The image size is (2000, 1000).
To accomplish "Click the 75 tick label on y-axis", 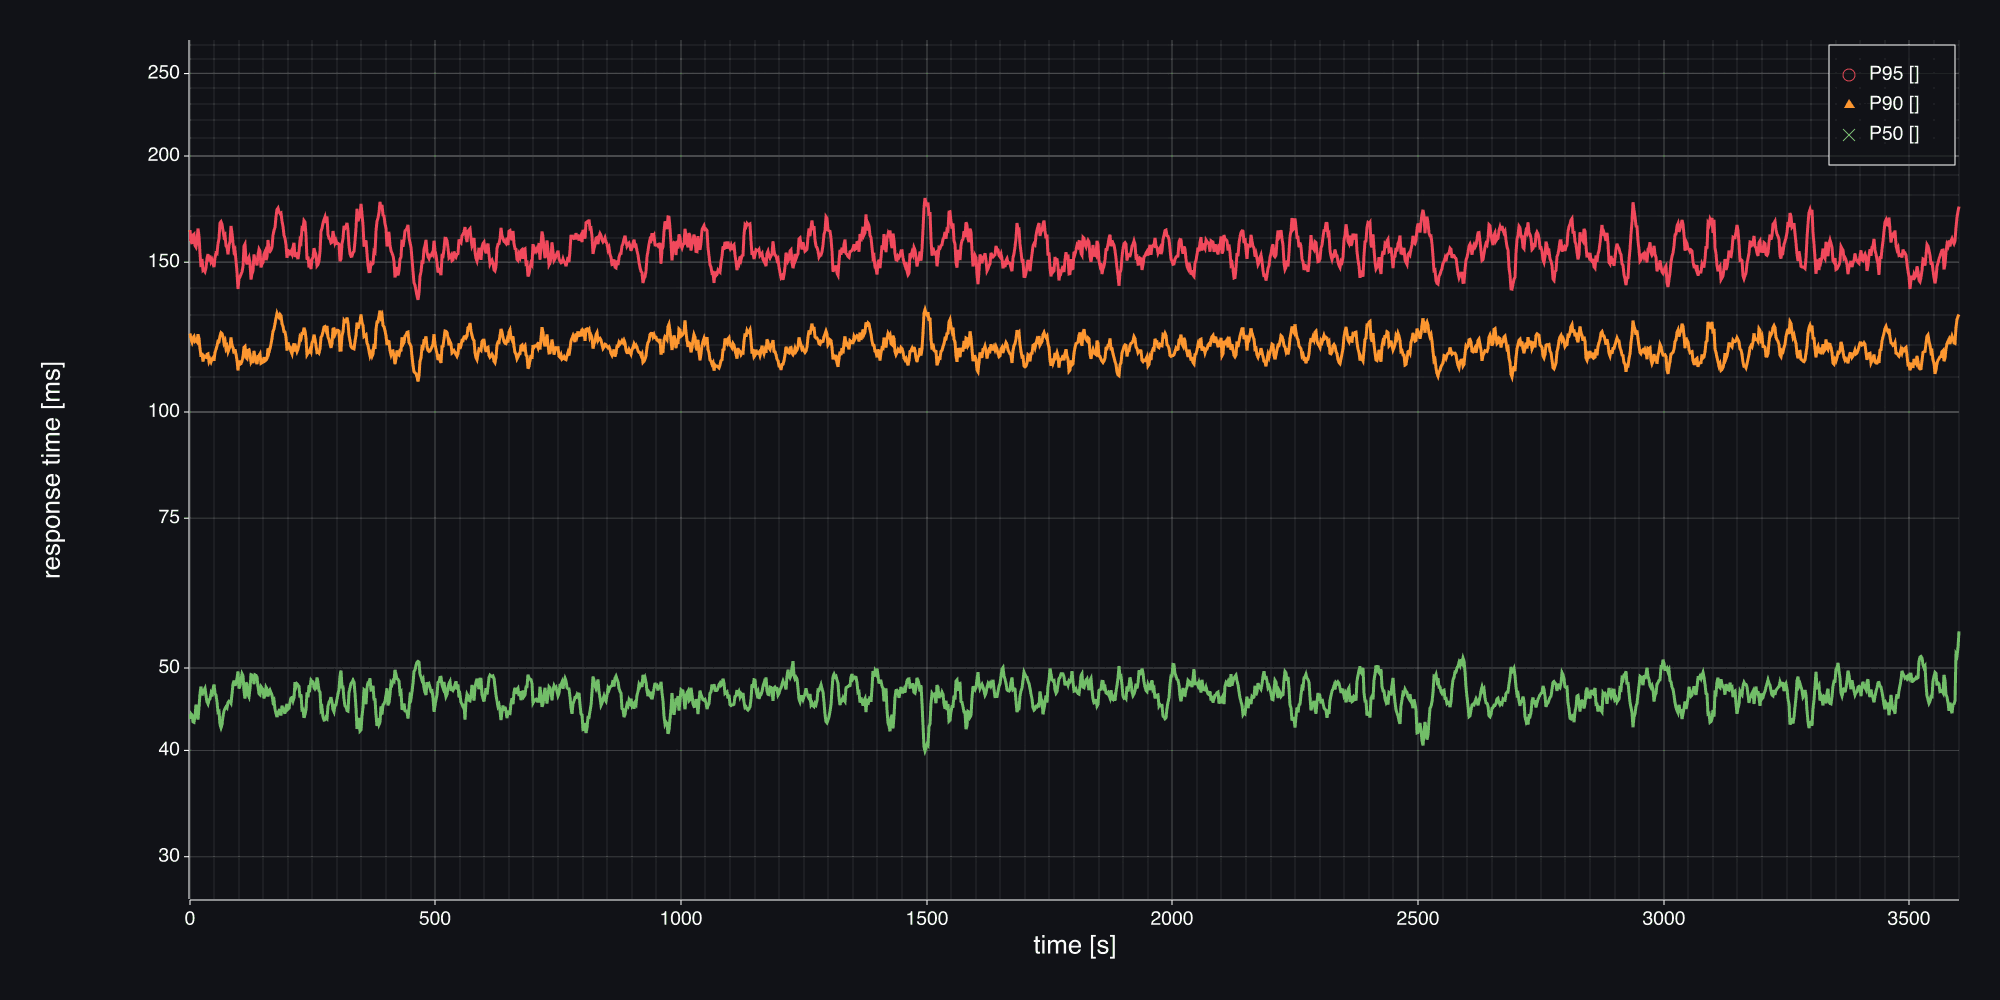I will coord(169,518).
